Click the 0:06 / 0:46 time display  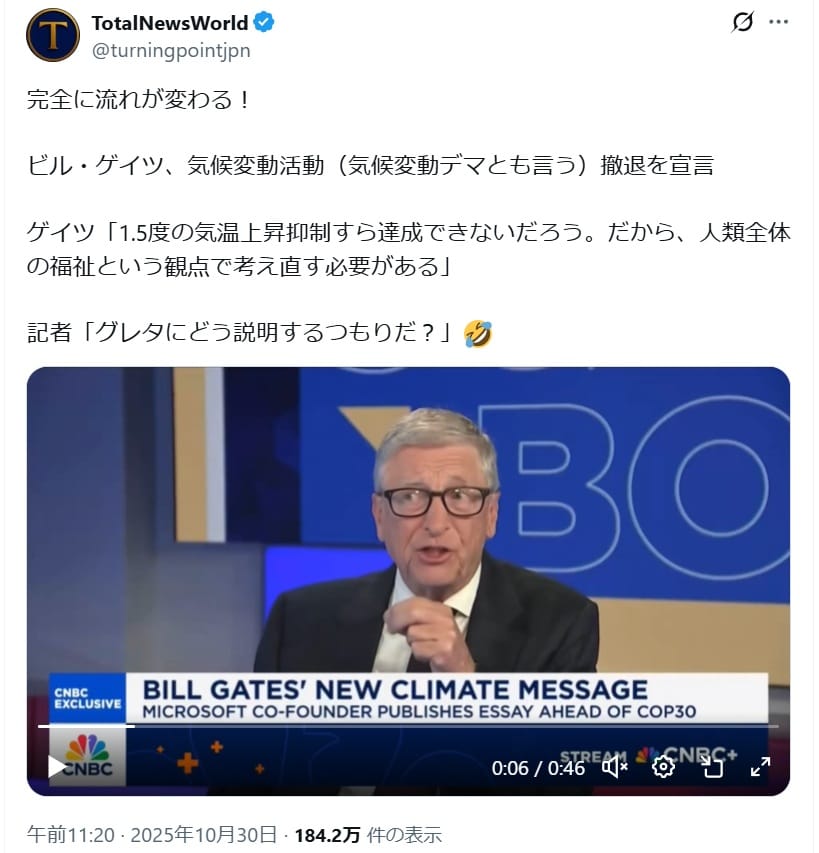pyautogui.click(x=537, y=768)
